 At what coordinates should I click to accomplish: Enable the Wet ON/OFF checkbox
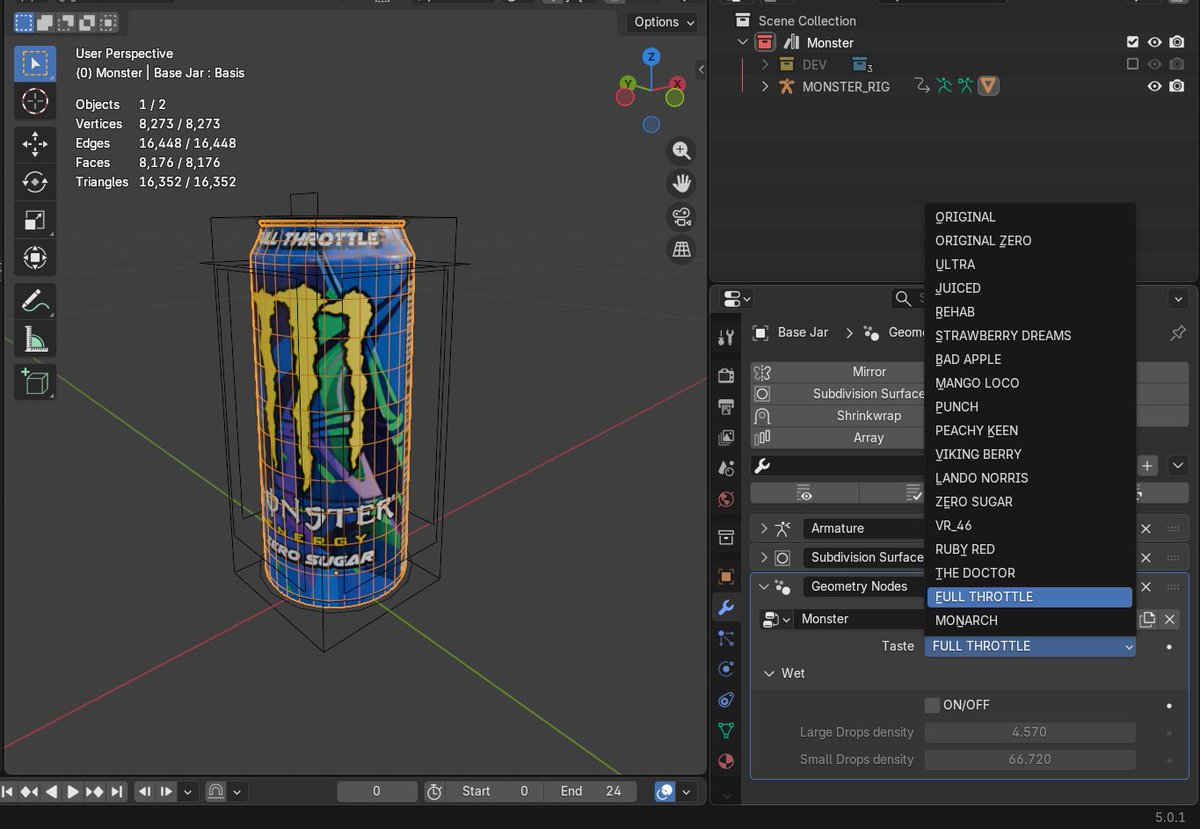click(x=932, y=705)
